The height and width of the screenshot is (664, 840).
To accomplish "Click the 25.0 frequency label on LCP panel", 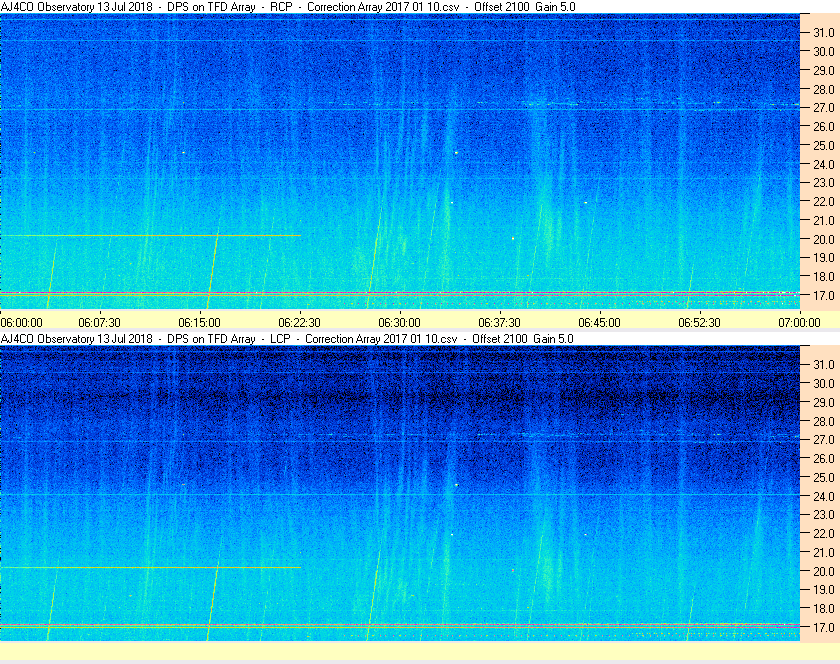I will pos(824,477).
